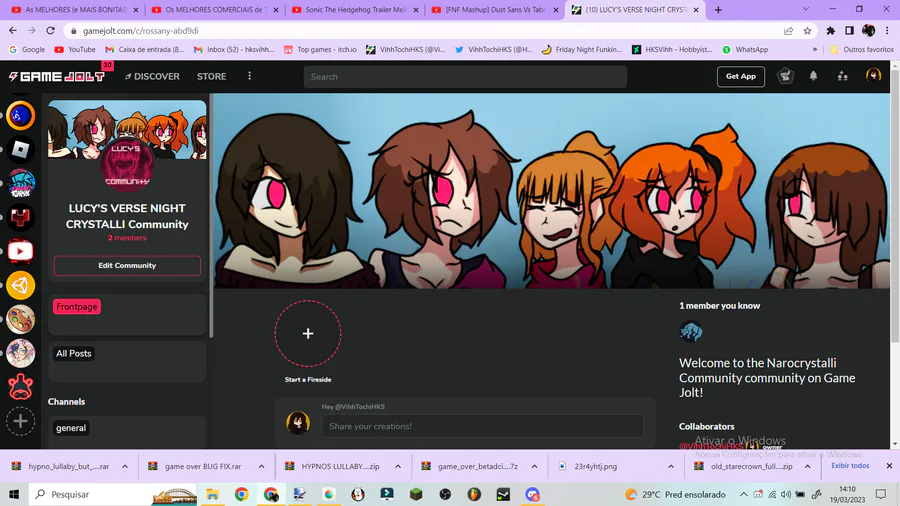Open the user avatar menu at top right
The height and width of the screenshot is (506, 900).
pos(873,76)
